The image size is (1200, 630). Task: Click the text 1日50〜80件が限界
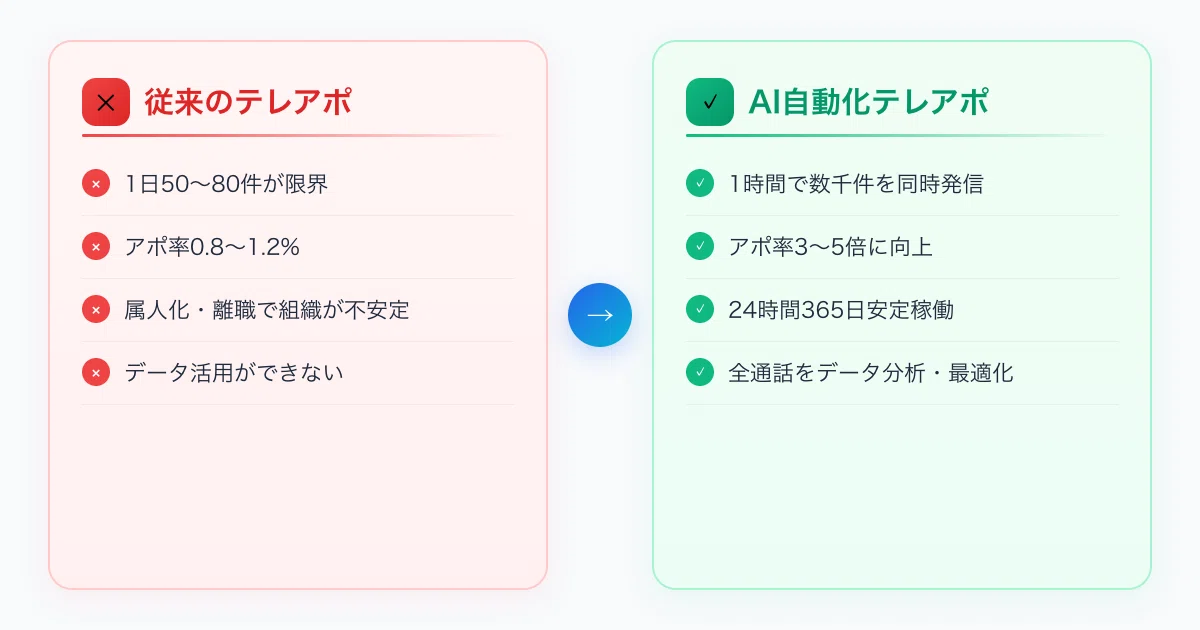tap(226, 184)
